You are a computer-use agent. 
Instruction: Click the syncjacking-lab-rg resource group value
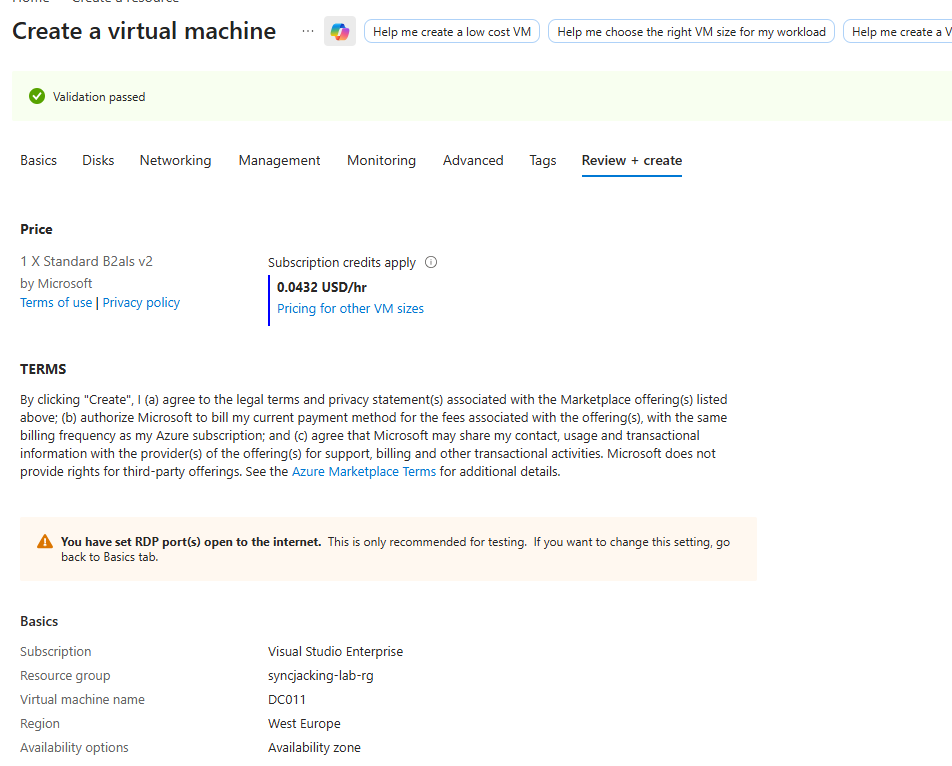coord(321,676)
